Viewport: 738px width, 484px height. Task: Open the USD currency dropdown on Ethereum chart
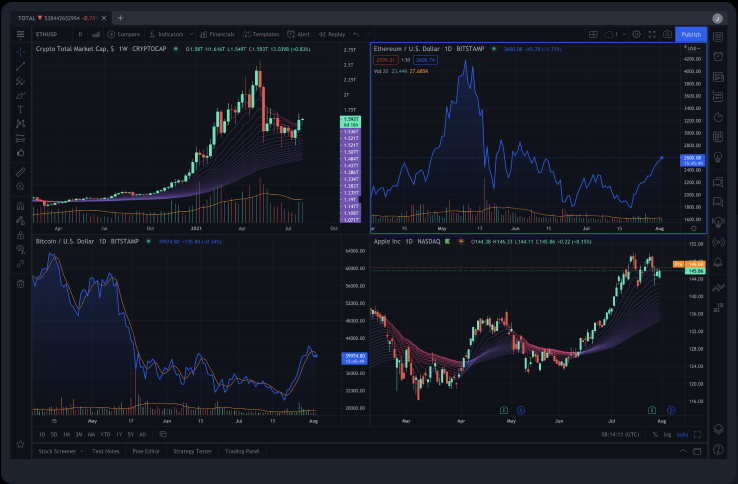tap(693, 48)
